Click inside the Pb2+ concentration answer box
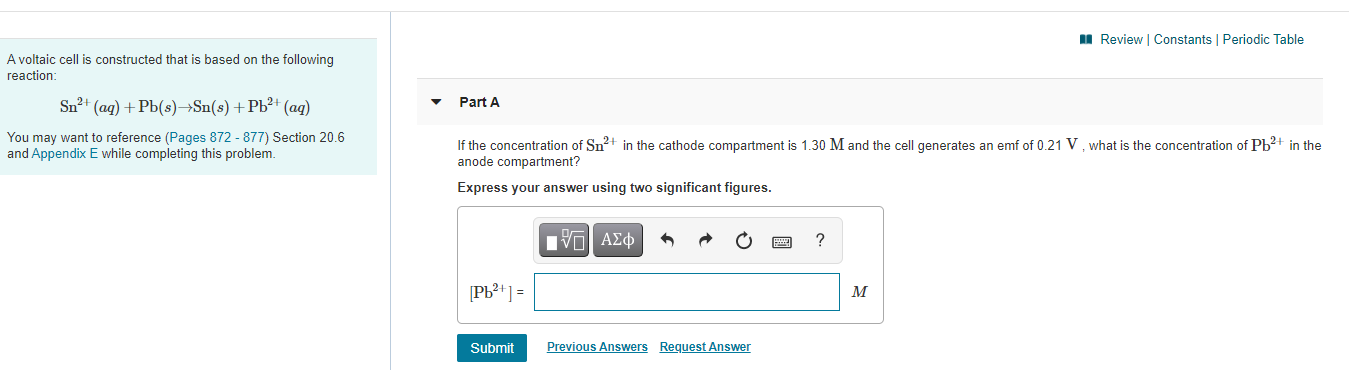This screenshot has width=1352, height=370. 687,292
